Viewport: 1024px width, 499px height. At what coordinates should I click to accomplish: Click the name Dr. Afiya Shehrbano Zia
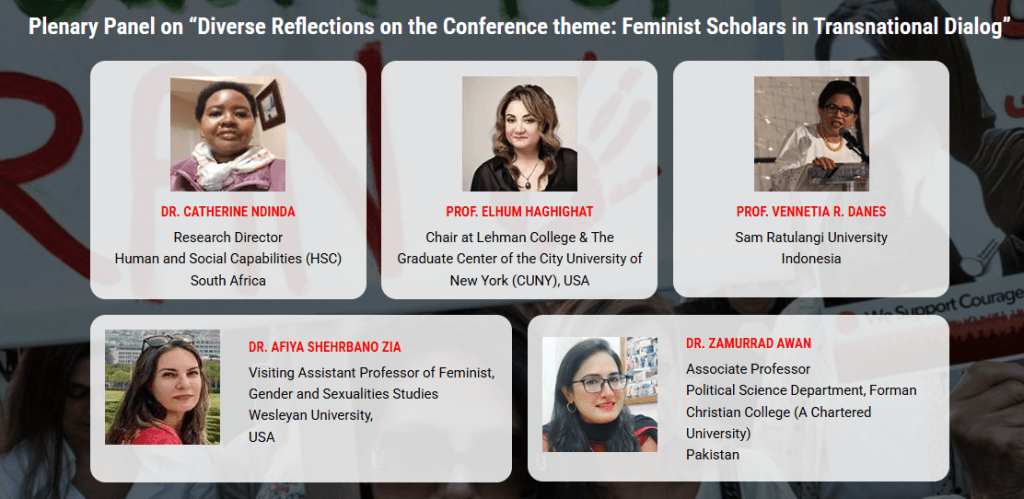(x=325, y=347)
